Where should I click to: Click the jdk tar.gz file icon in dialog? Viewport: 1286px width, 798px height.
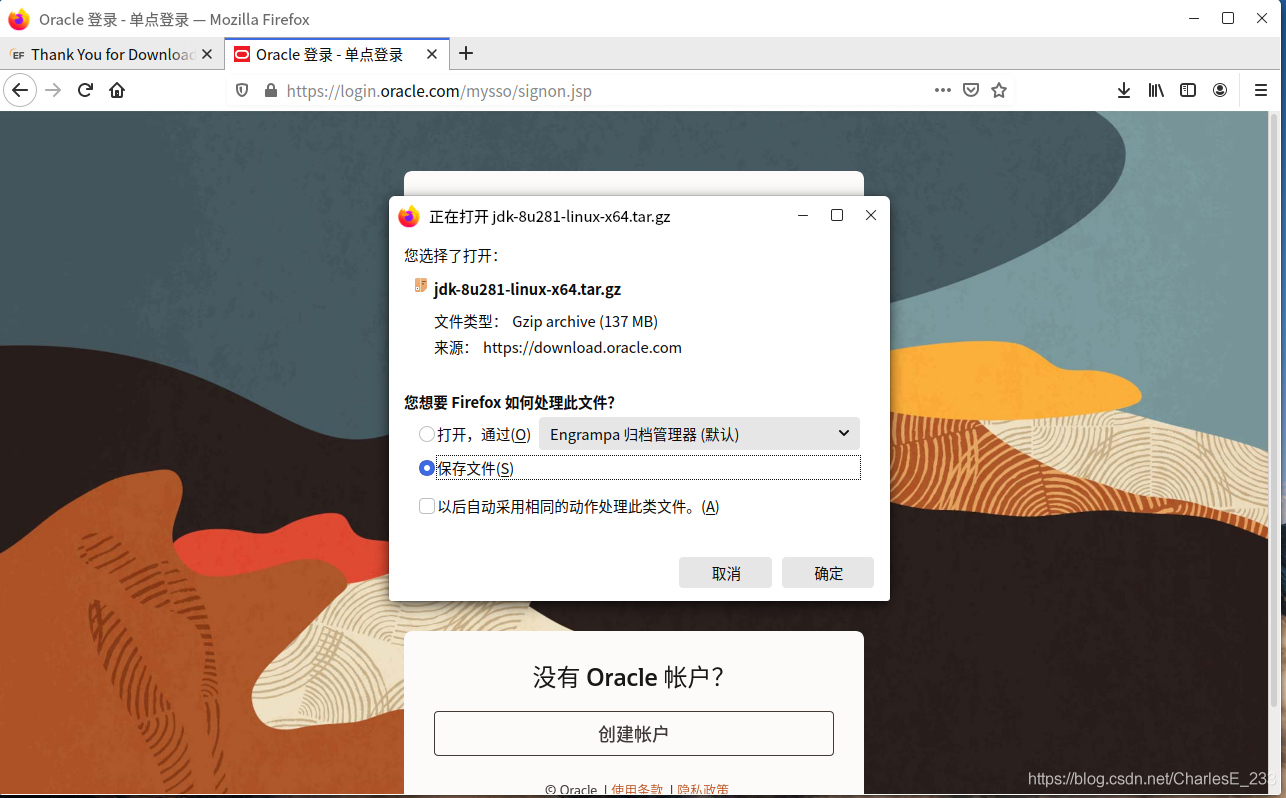click(421, 286)
